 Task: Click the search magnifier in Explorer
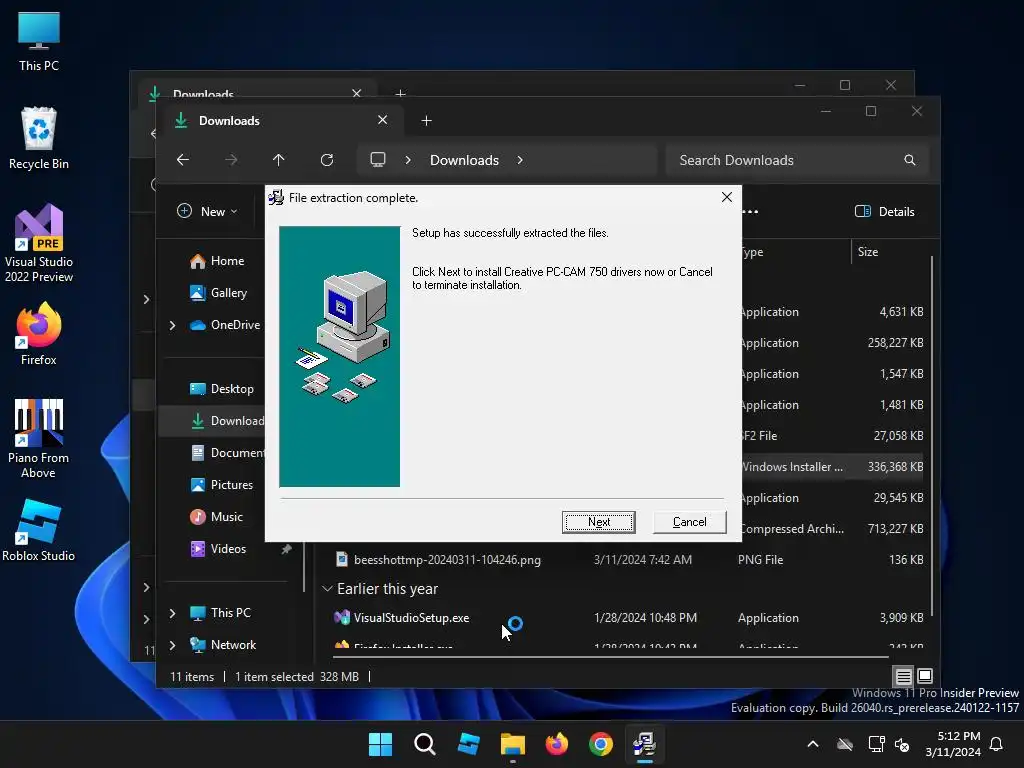click(x=910, y=160)
